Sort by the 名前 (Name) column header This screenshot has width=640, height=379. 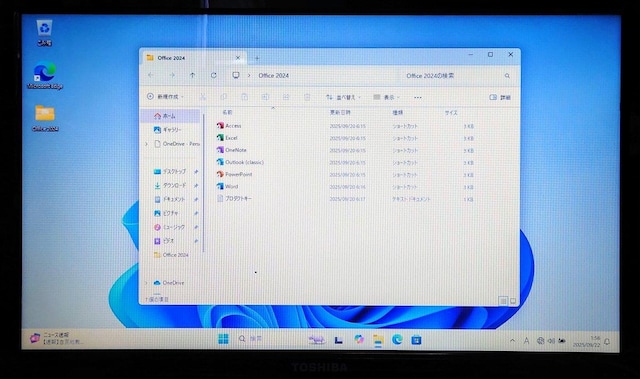[227, 112]
